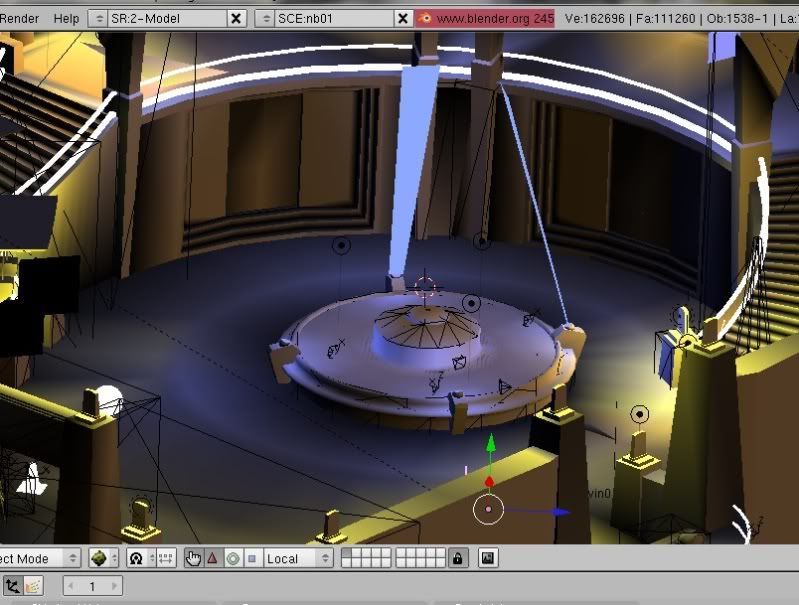The height and width of the screenshot is (605, 799).
Task: Enable the translate manipulator triangle
Action: tap(212, 559)
